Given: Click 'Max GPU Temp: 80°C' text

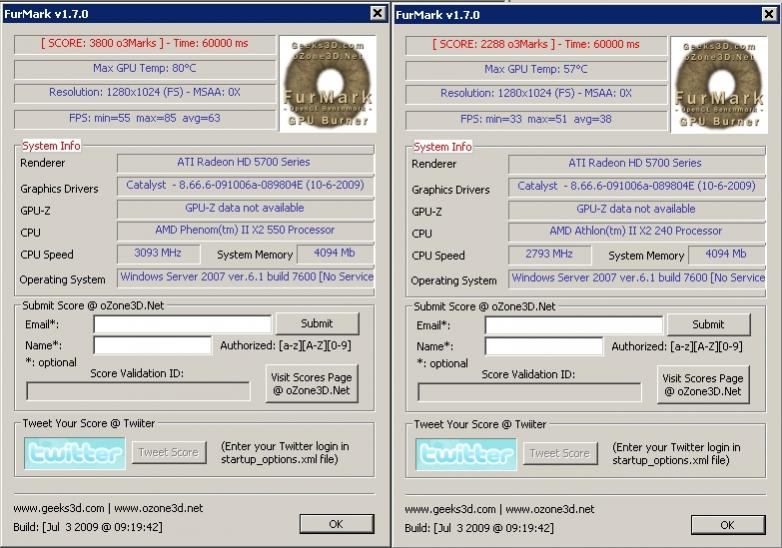Looking at the screenshot, I should 145,68.
